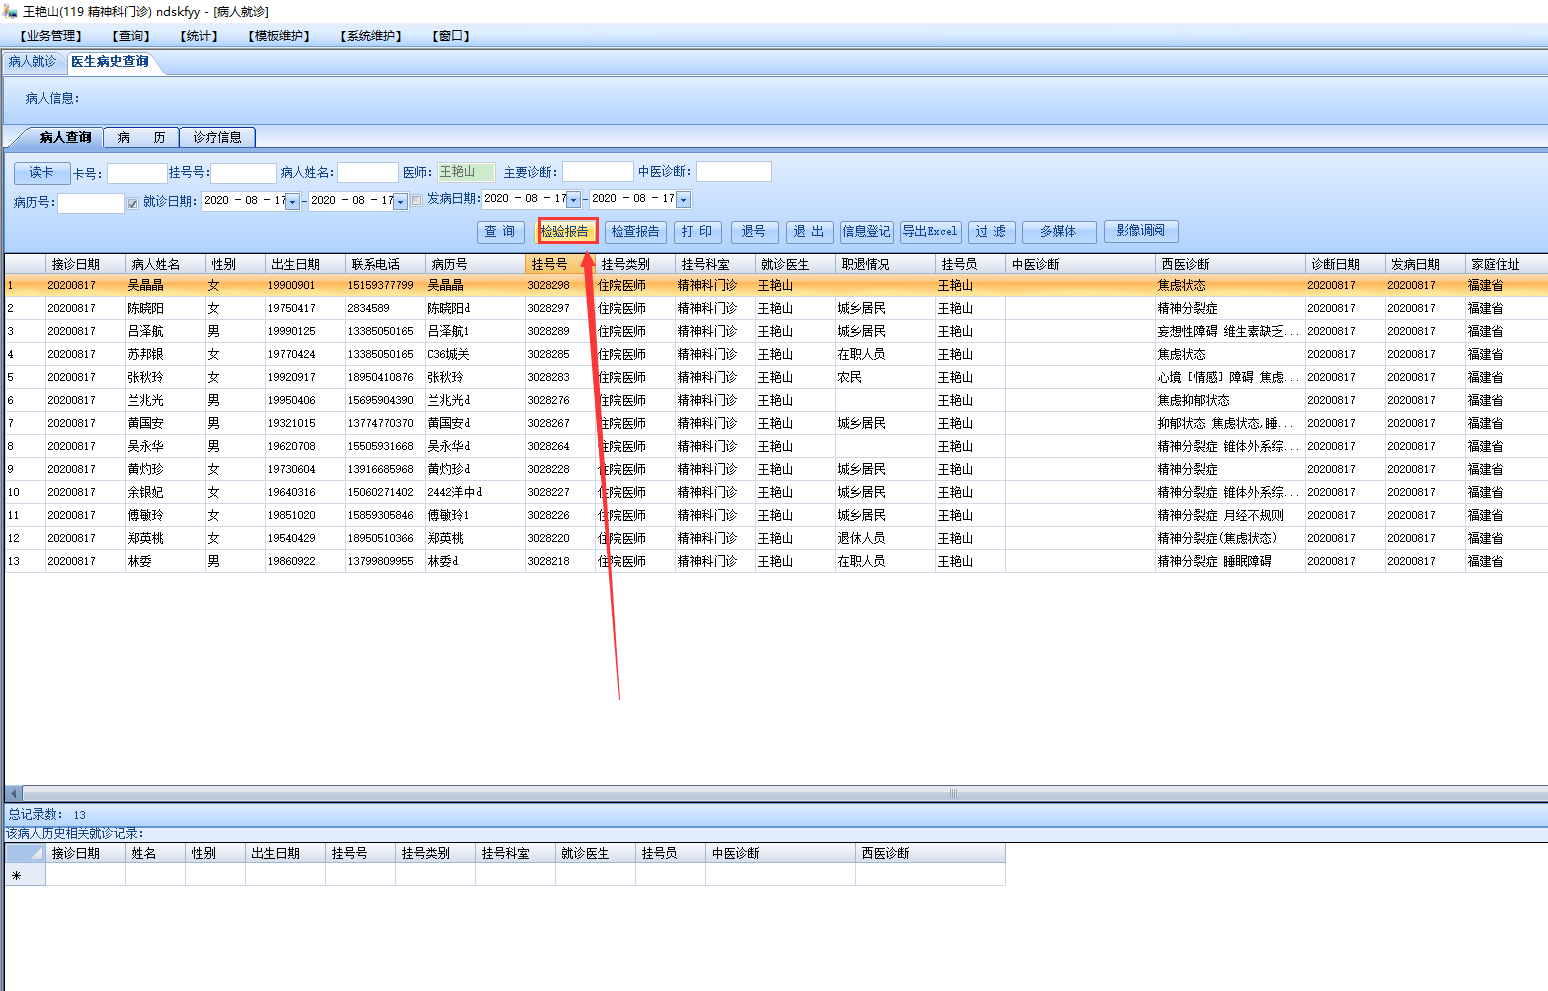Open the 诊疗信息 sub-tab
The image size is (1548, 991).
217,137
